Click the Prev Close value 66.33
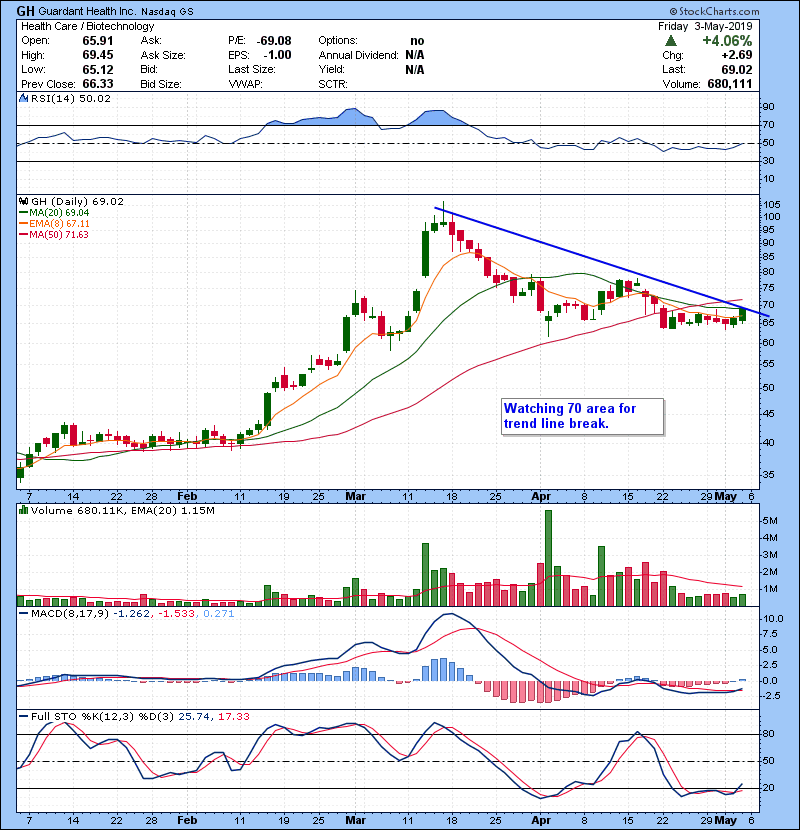 (x=97, y=84)
